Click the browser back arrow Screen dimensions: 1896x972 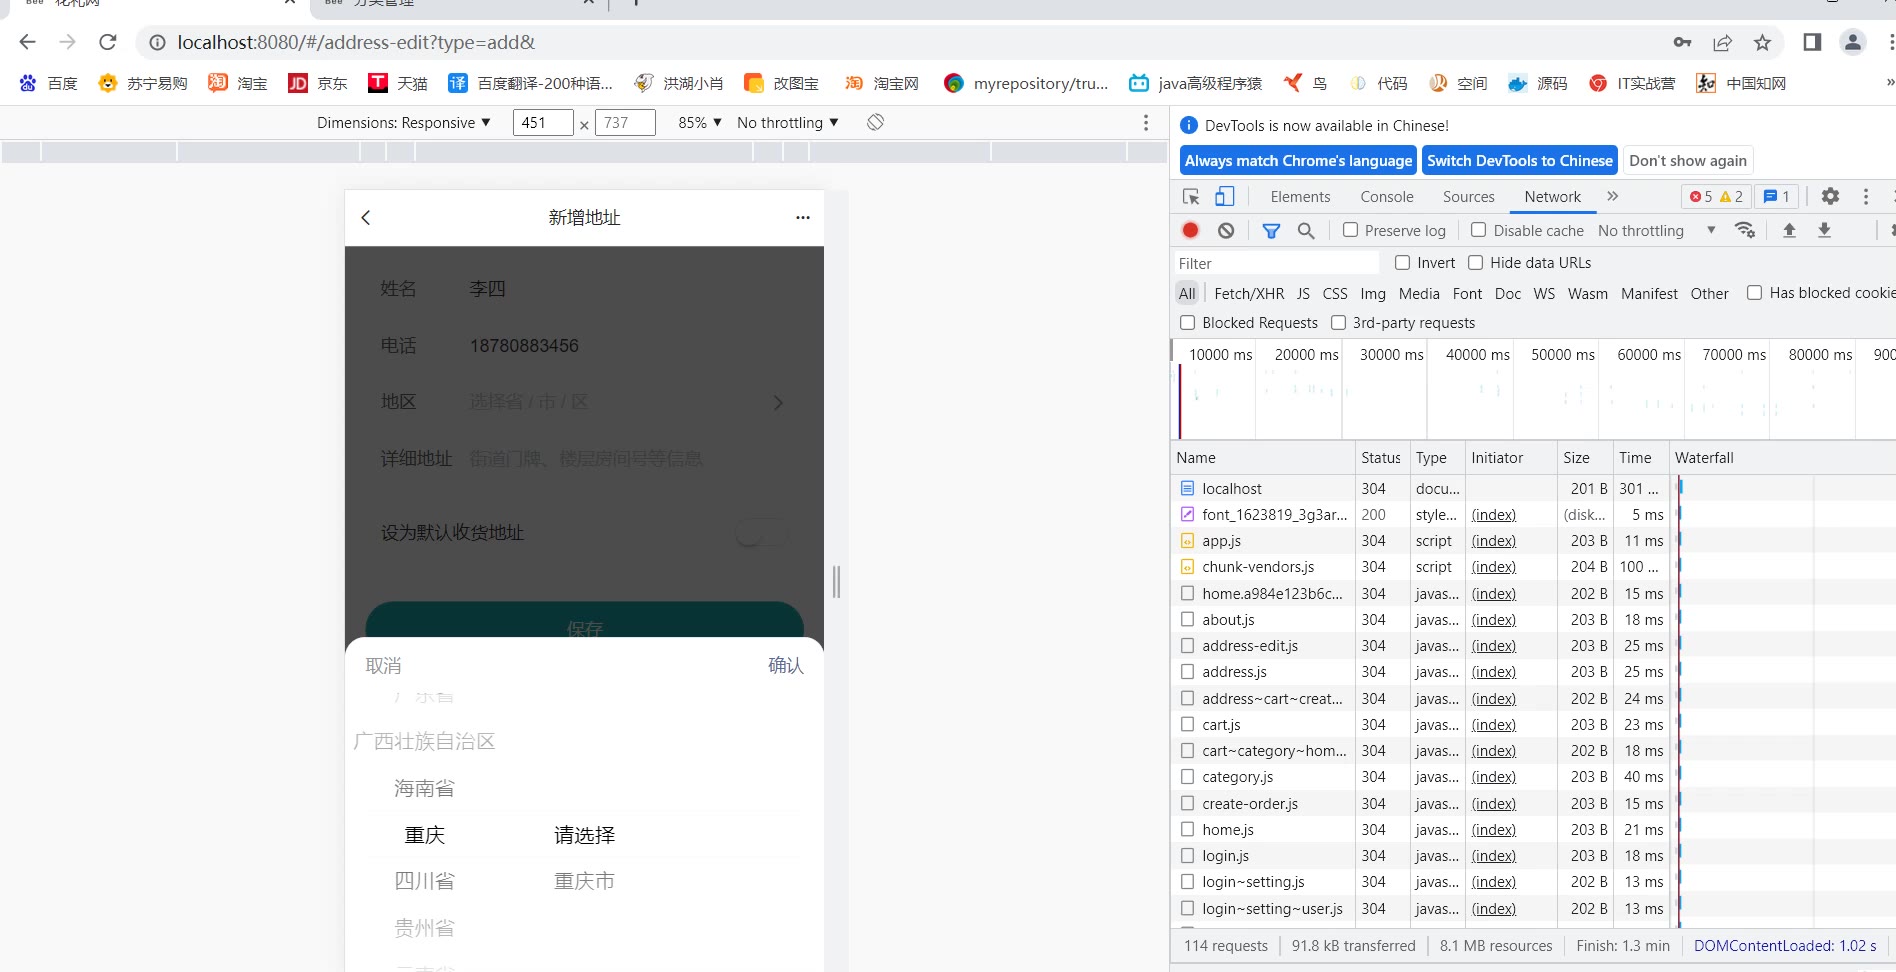(27, 42)
